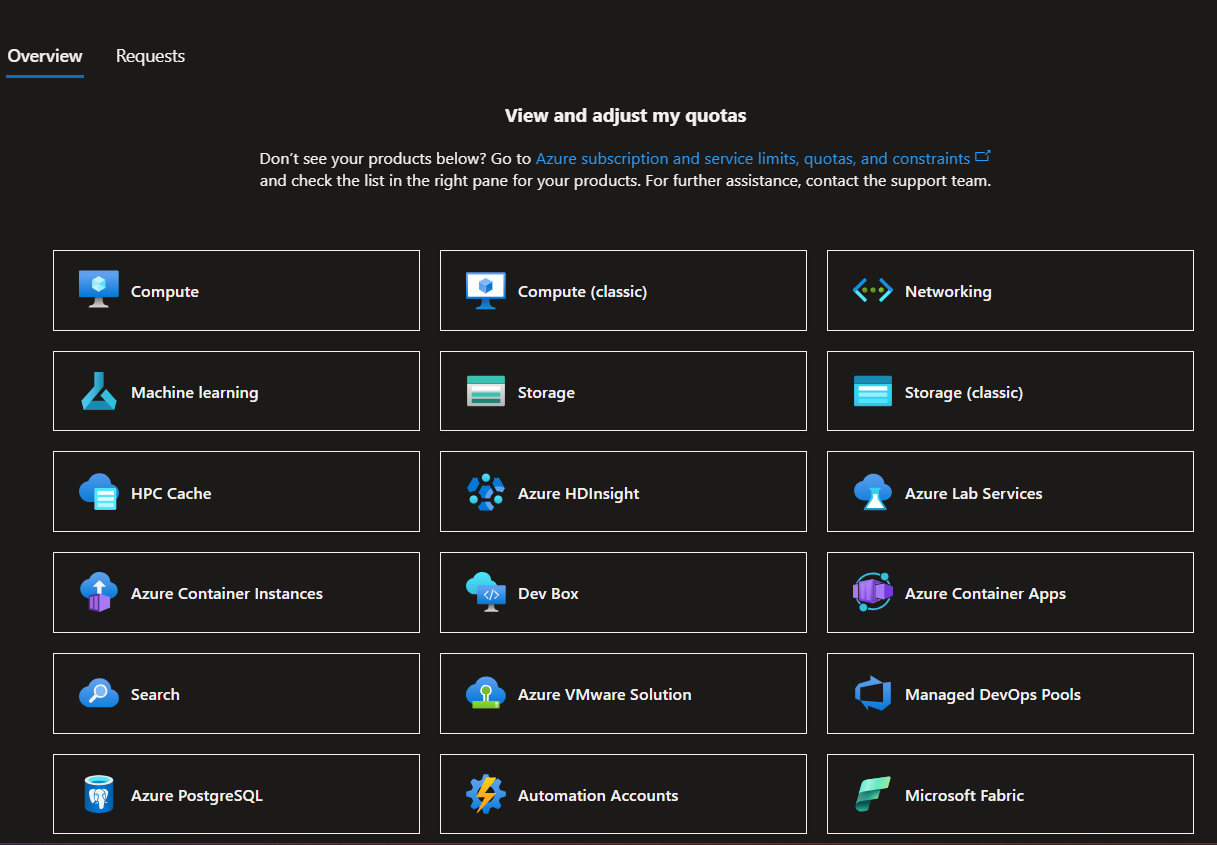Screen dimensions: 1217x845
Task: Open the Automation Accounts quota tile
Action: click(x=623, y=794)
